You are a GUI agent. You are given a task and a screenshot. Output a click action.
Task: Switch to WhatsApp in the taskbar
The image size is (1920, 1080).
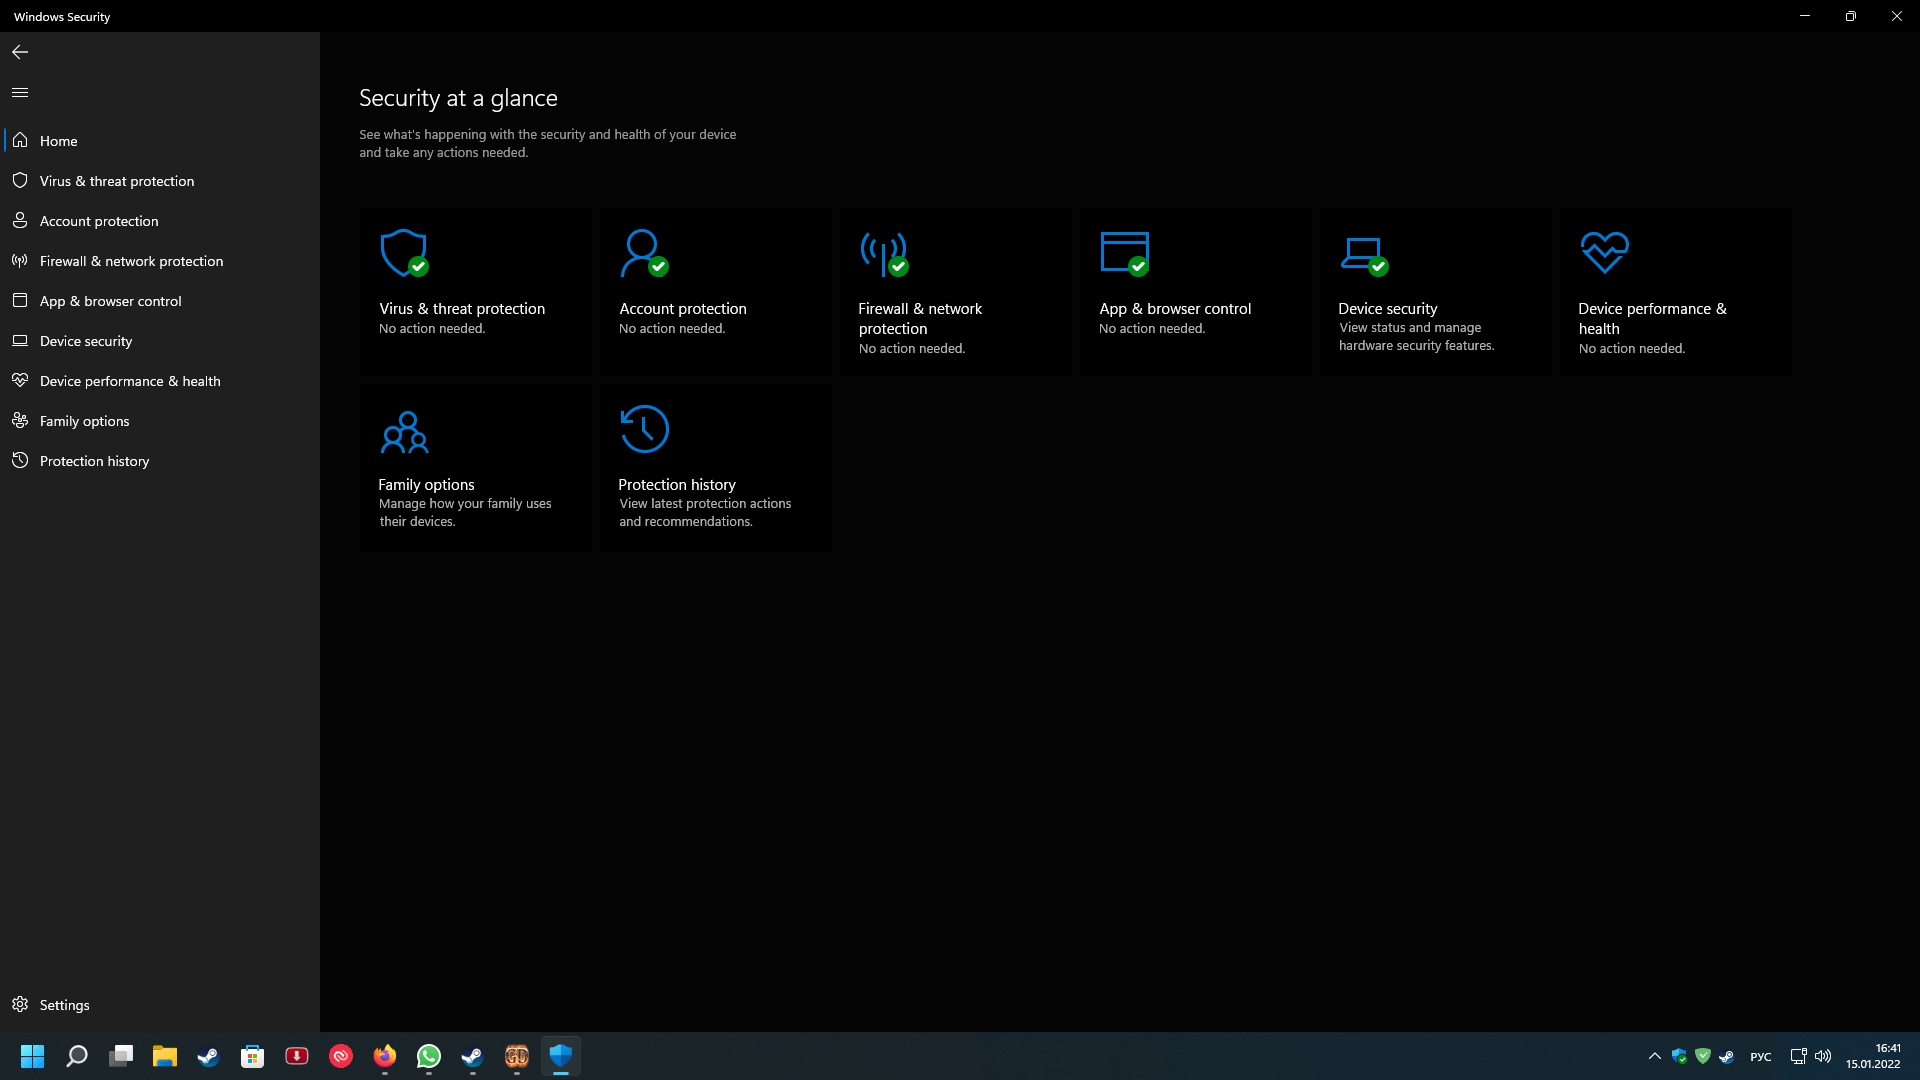pyautogui.click(x=429, y=1056)
